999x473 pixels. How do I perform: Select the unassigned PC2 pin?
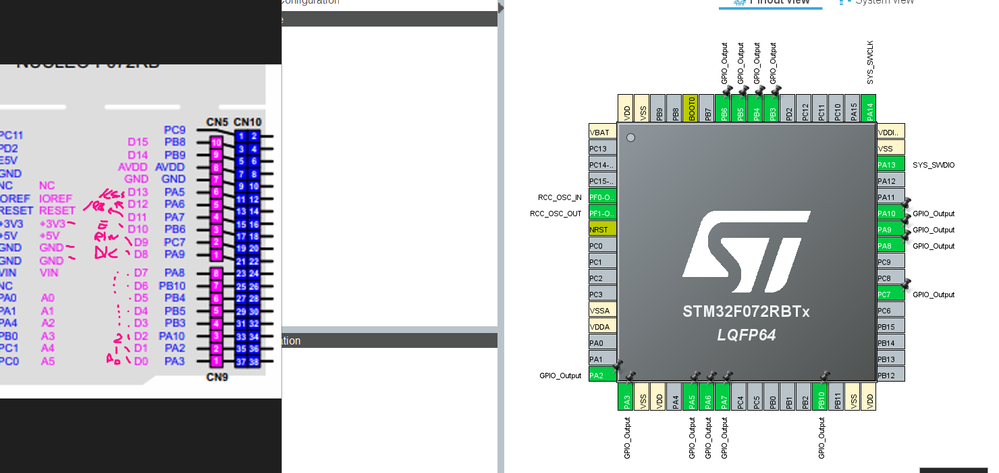(602, 278)
